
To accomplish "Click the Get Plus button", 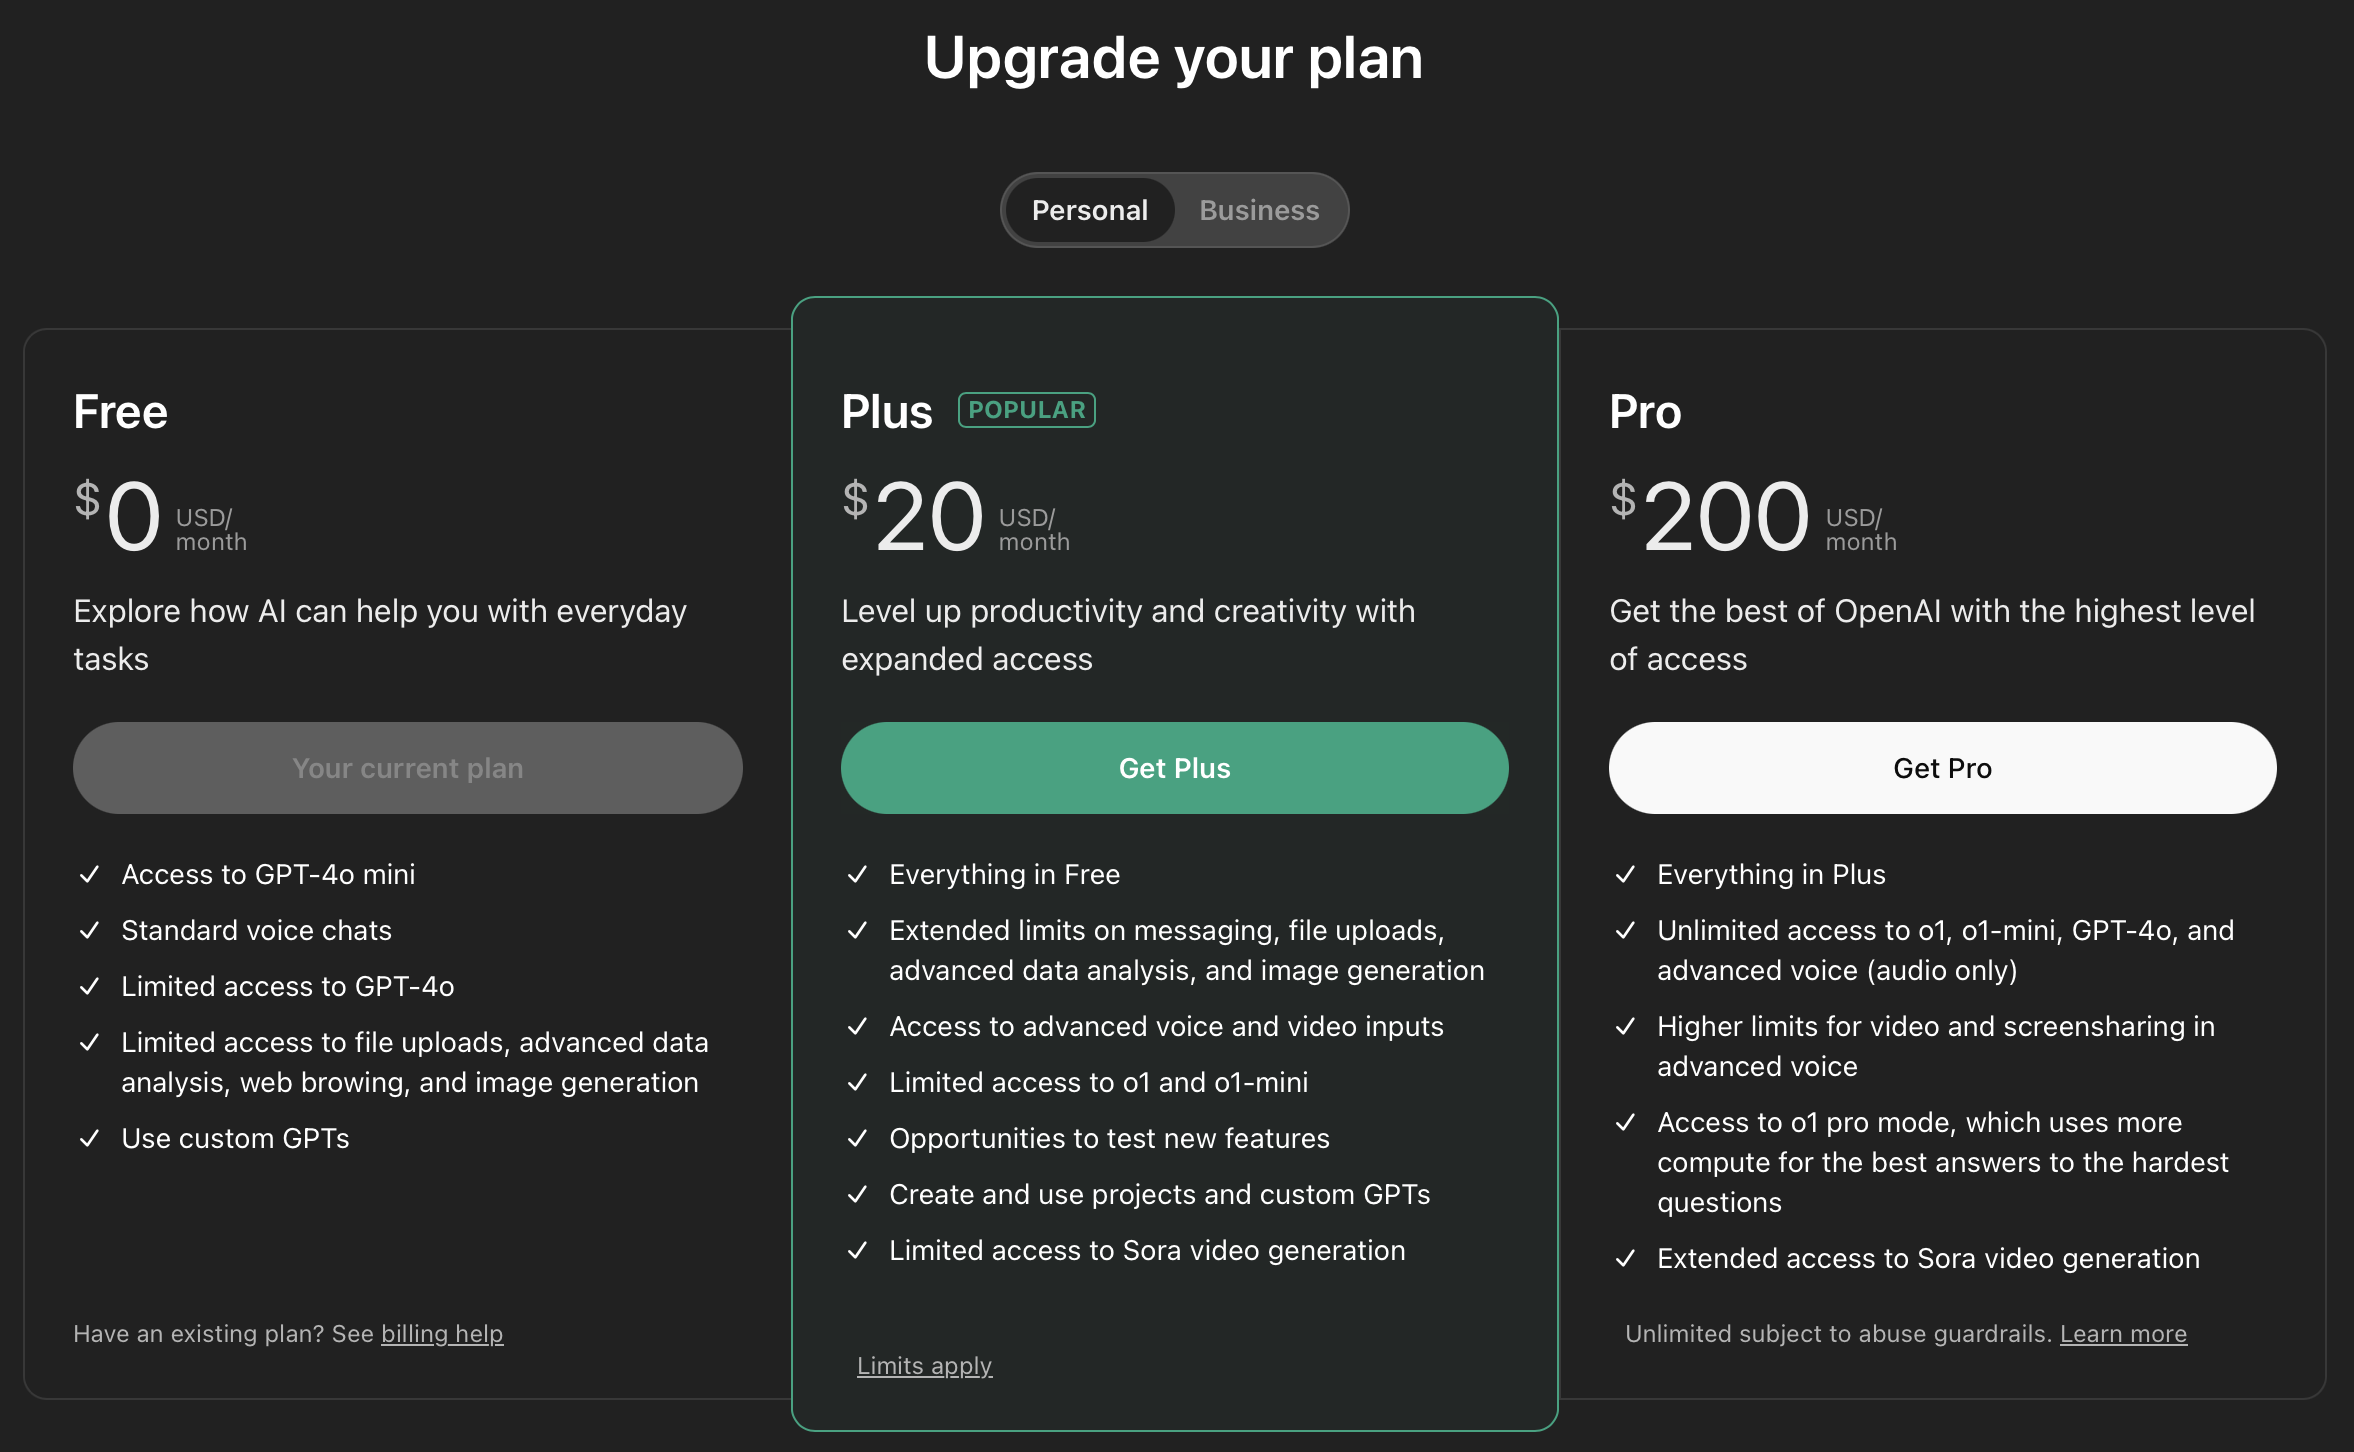I will pyautogui.click(x=1174, y=768).
